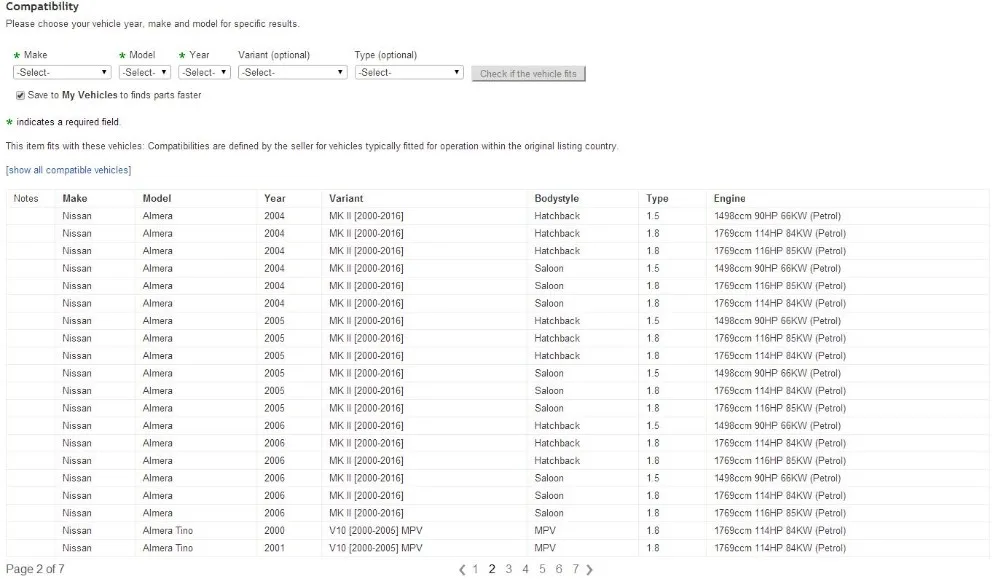Click Almera Tino in 2001 row
The width and height of the screenshot is (1000, 579).
pos(168,548)
